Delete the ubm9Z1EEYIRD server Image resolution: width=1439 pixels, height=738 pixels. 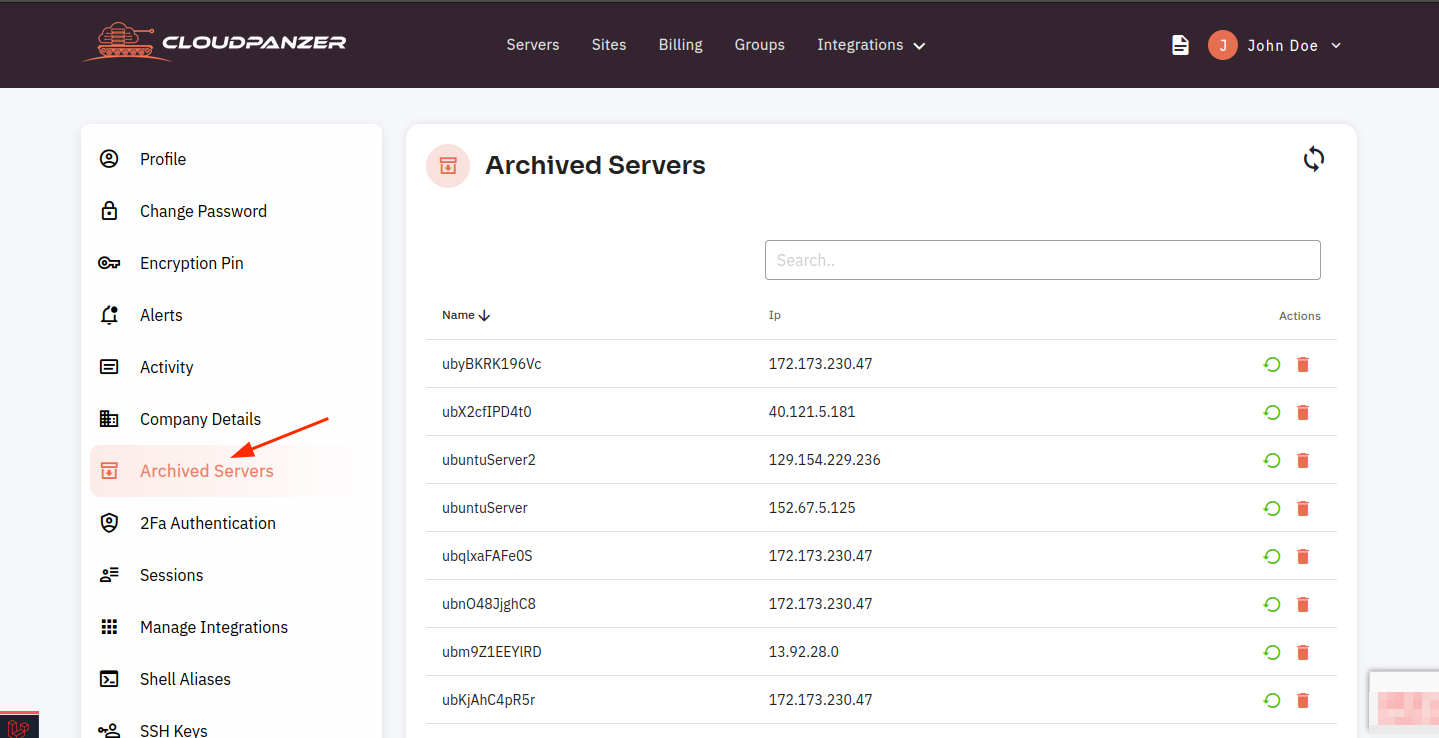tap(1303, 652)
